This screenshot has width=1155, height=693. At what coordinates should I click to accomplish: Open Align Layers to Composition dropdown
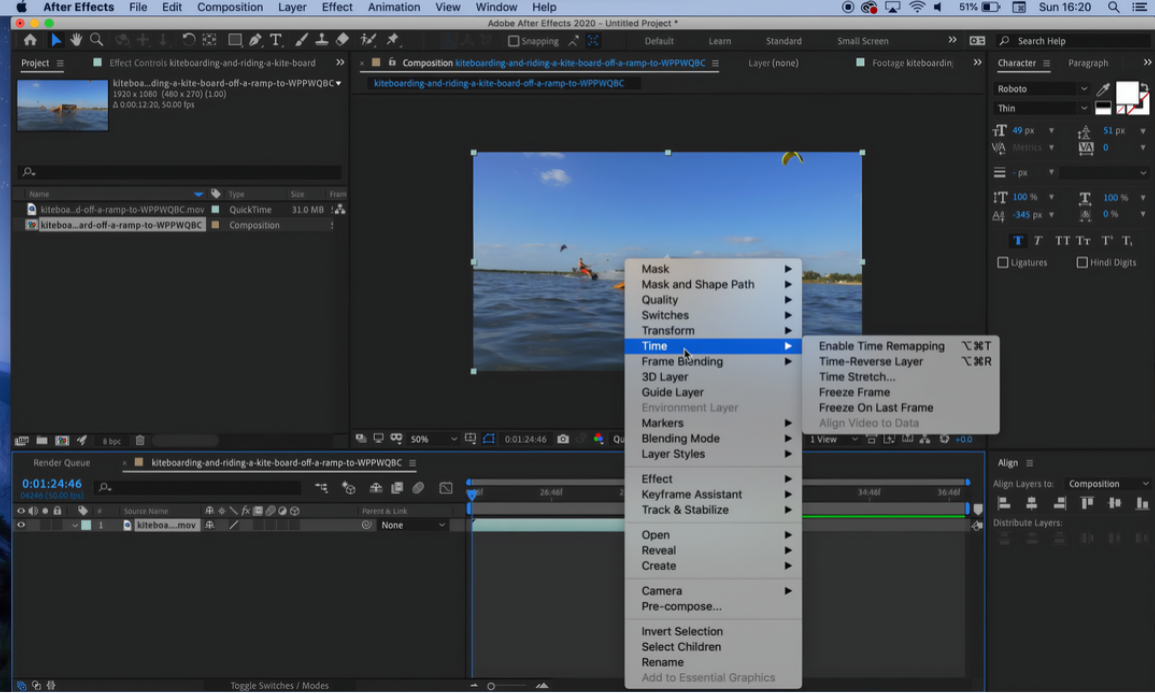pyautogui.click(x=1106, y=484)
